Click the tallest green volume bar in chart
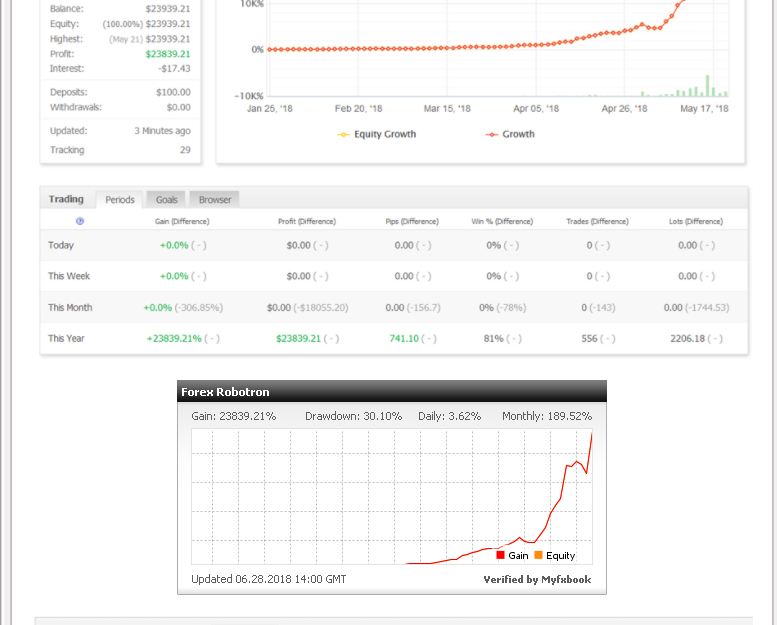 click(x=708, y=86)
